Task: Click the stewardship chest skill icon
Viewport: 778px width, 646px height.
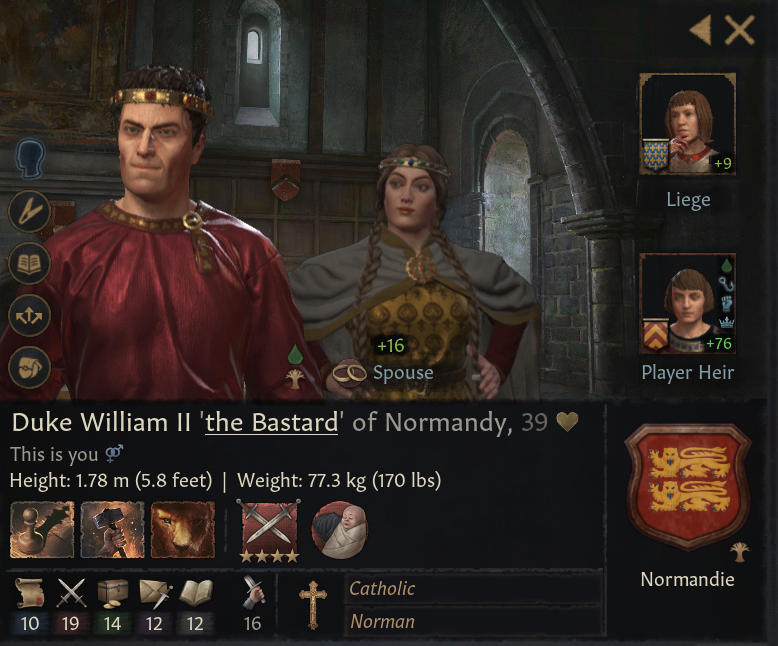Action: pos(112,594)
